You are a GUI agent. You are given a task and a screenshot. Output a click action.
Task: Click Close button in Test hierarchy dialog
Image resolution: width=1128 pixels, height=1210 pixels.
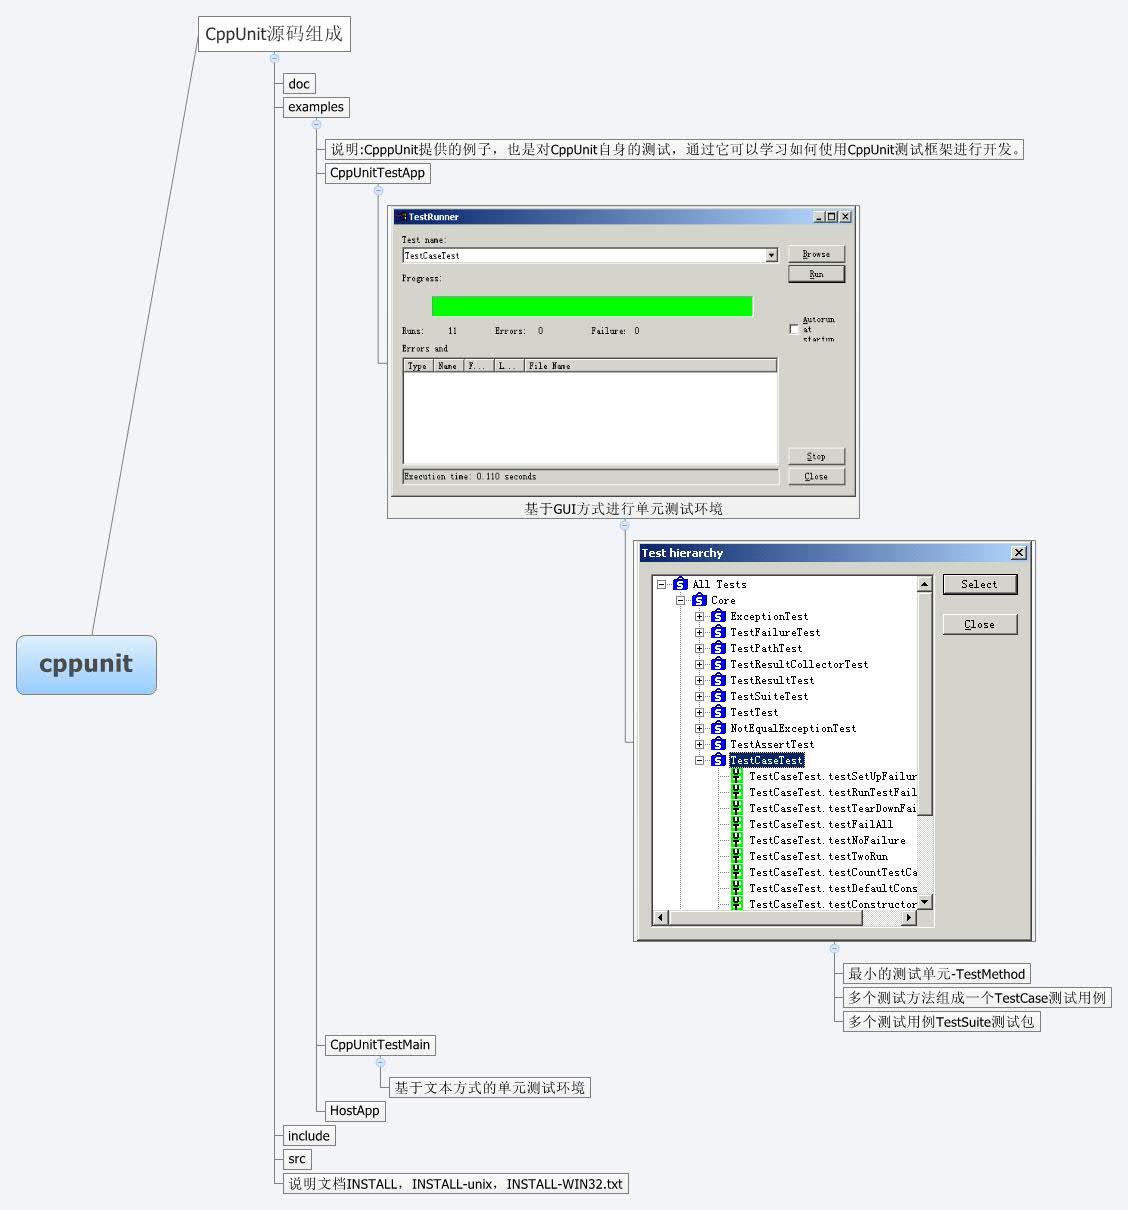tap(980, 624)
